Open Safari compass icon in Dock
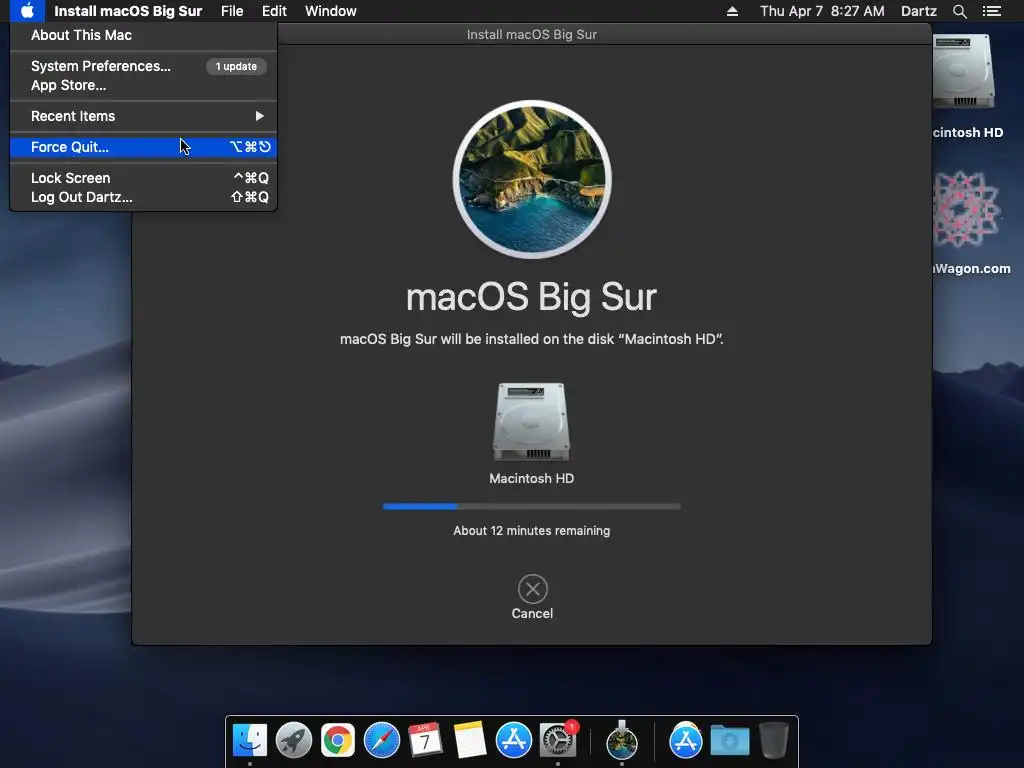1024x768 pixels. [381, 741]
